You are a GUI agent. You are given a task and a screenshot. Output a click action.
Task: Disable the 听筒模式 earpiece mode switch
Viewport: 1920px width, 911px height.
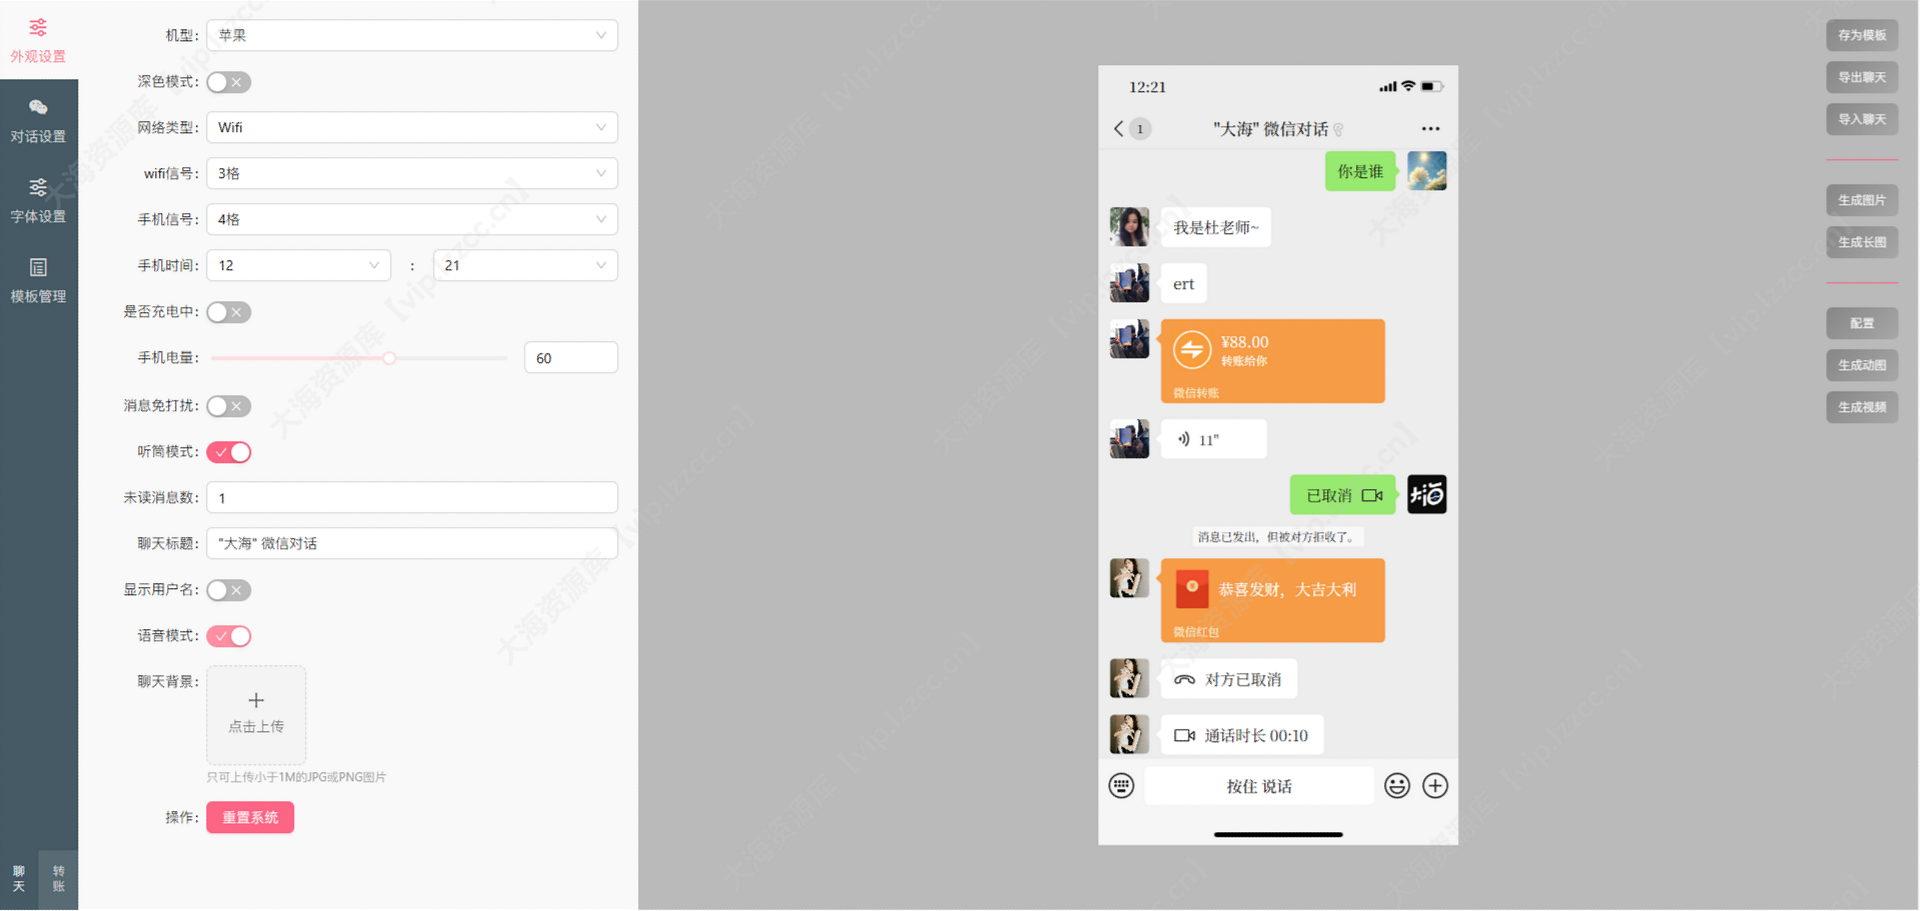229,452
